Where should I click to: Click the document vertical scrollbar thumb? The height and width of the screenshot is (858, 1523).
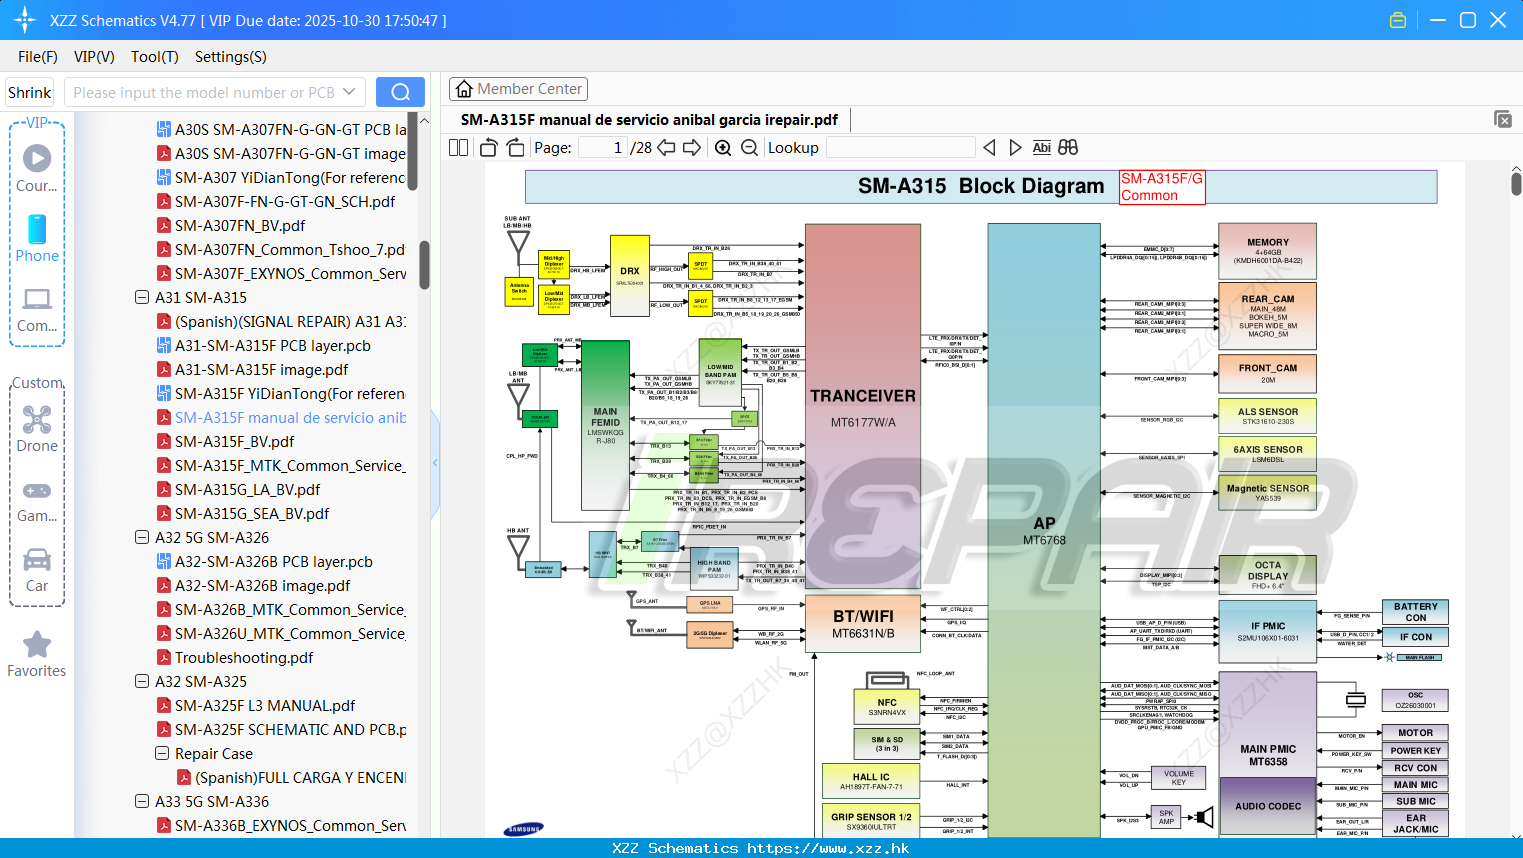[x=1516, y=183]
